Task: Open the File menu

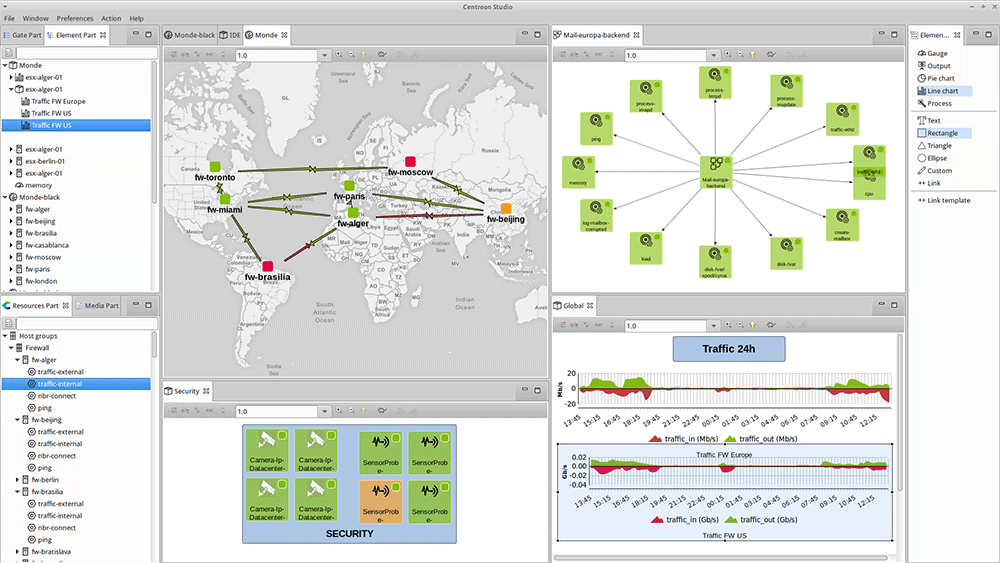Action: click(x=10, y=18)
